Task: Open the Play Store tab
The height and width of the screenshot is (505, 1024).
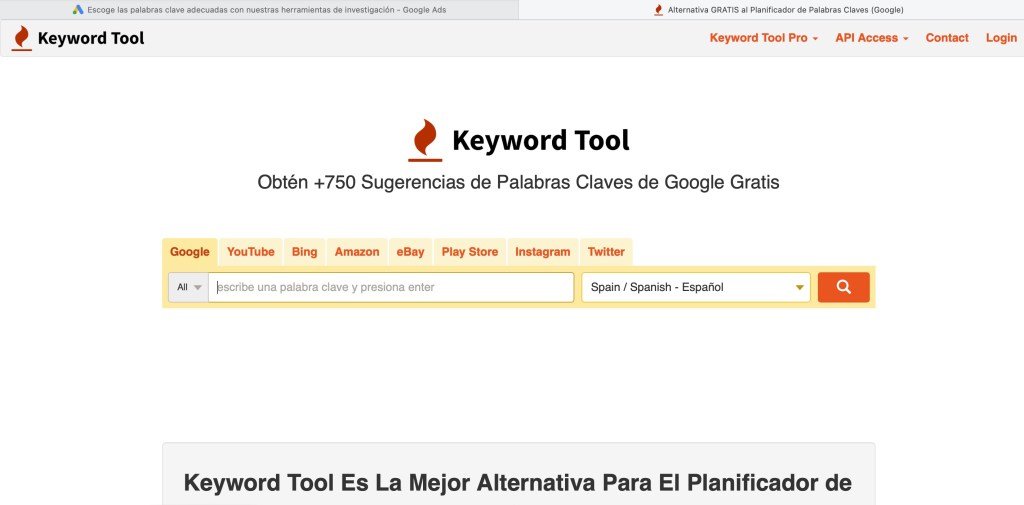Action: pos(469,252)
